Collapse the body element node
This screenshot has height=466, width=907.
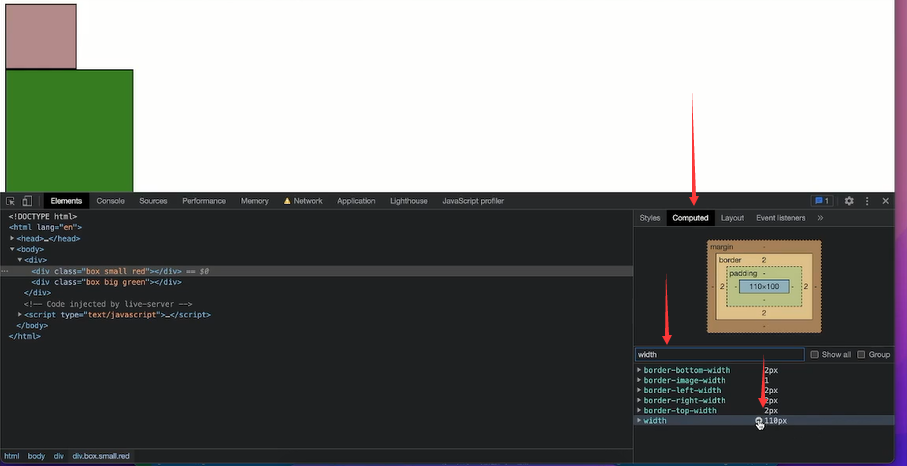[x=13, y=249]
